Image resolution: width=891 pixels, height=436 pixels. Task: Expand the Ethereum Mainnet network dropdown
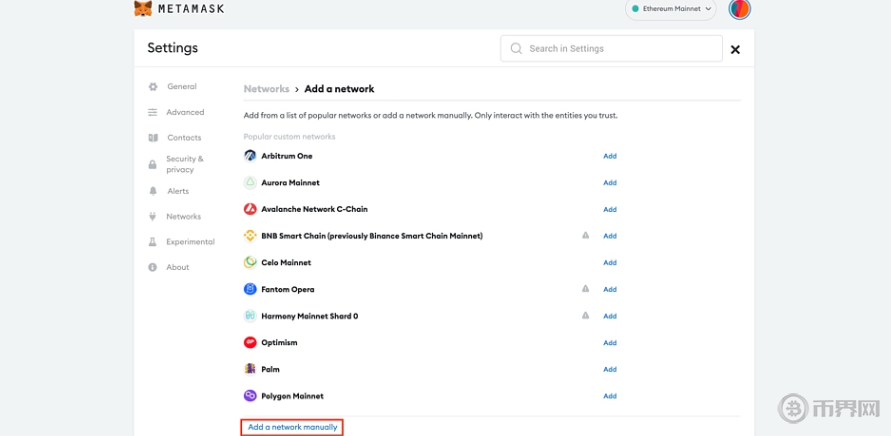[672, 9]
